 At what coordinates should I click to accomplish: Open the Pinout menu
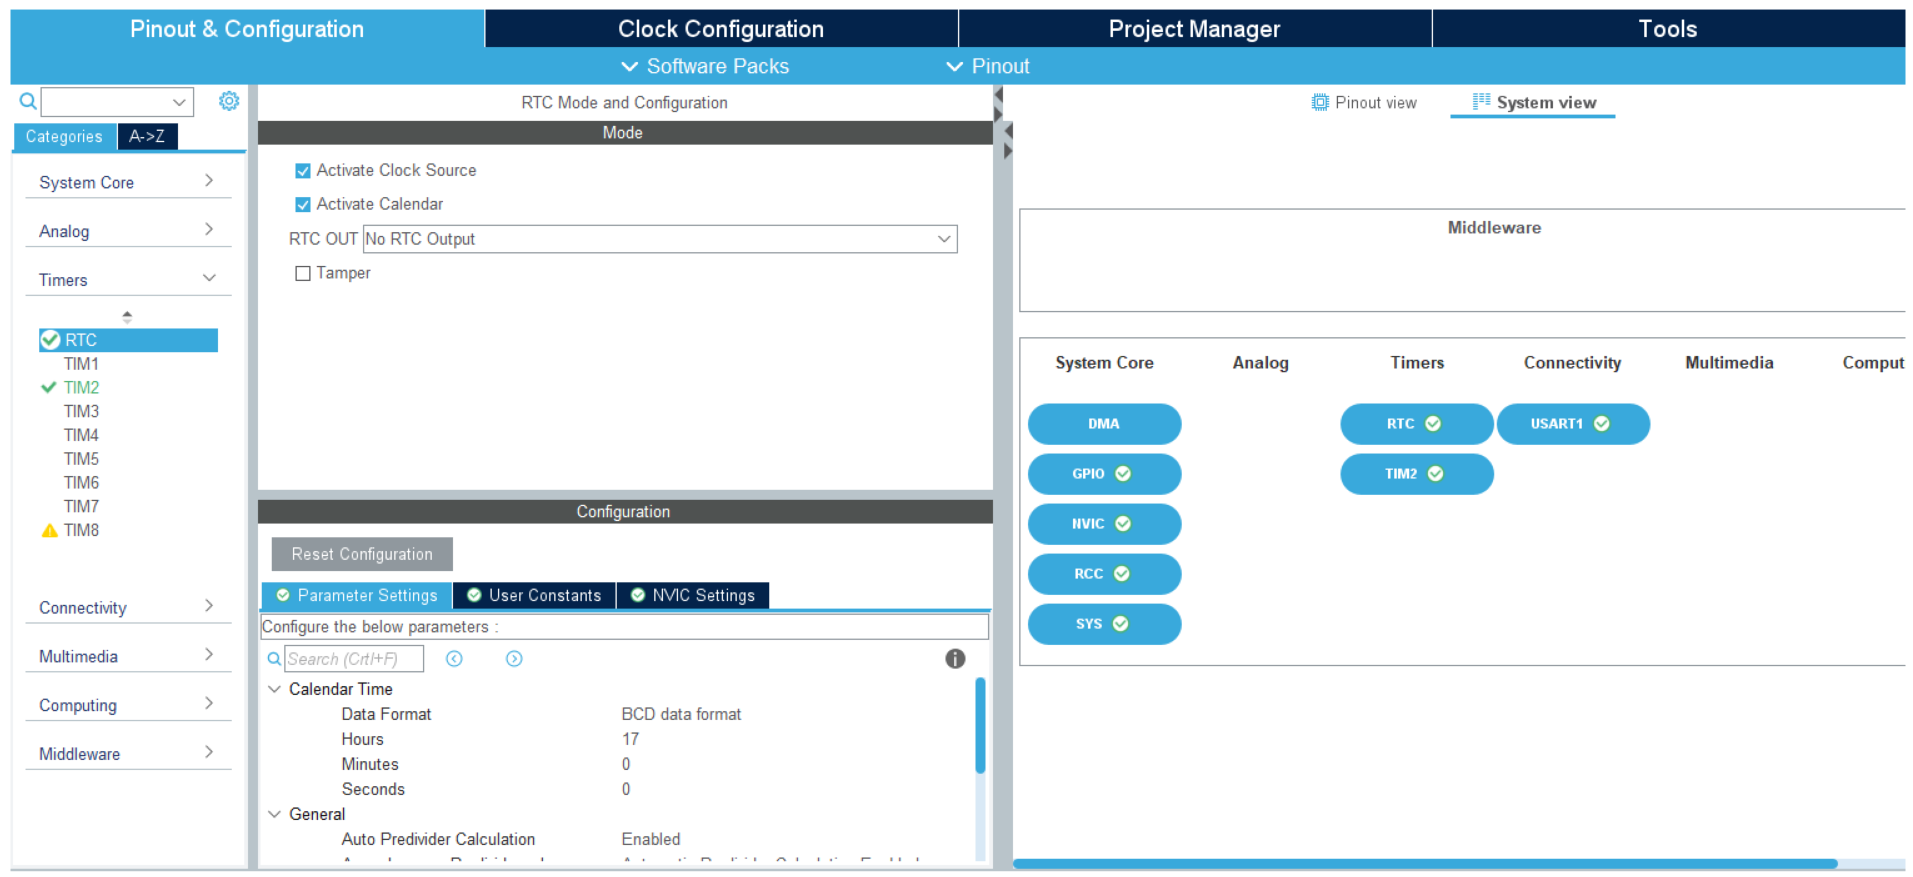(x=988, y=66)
